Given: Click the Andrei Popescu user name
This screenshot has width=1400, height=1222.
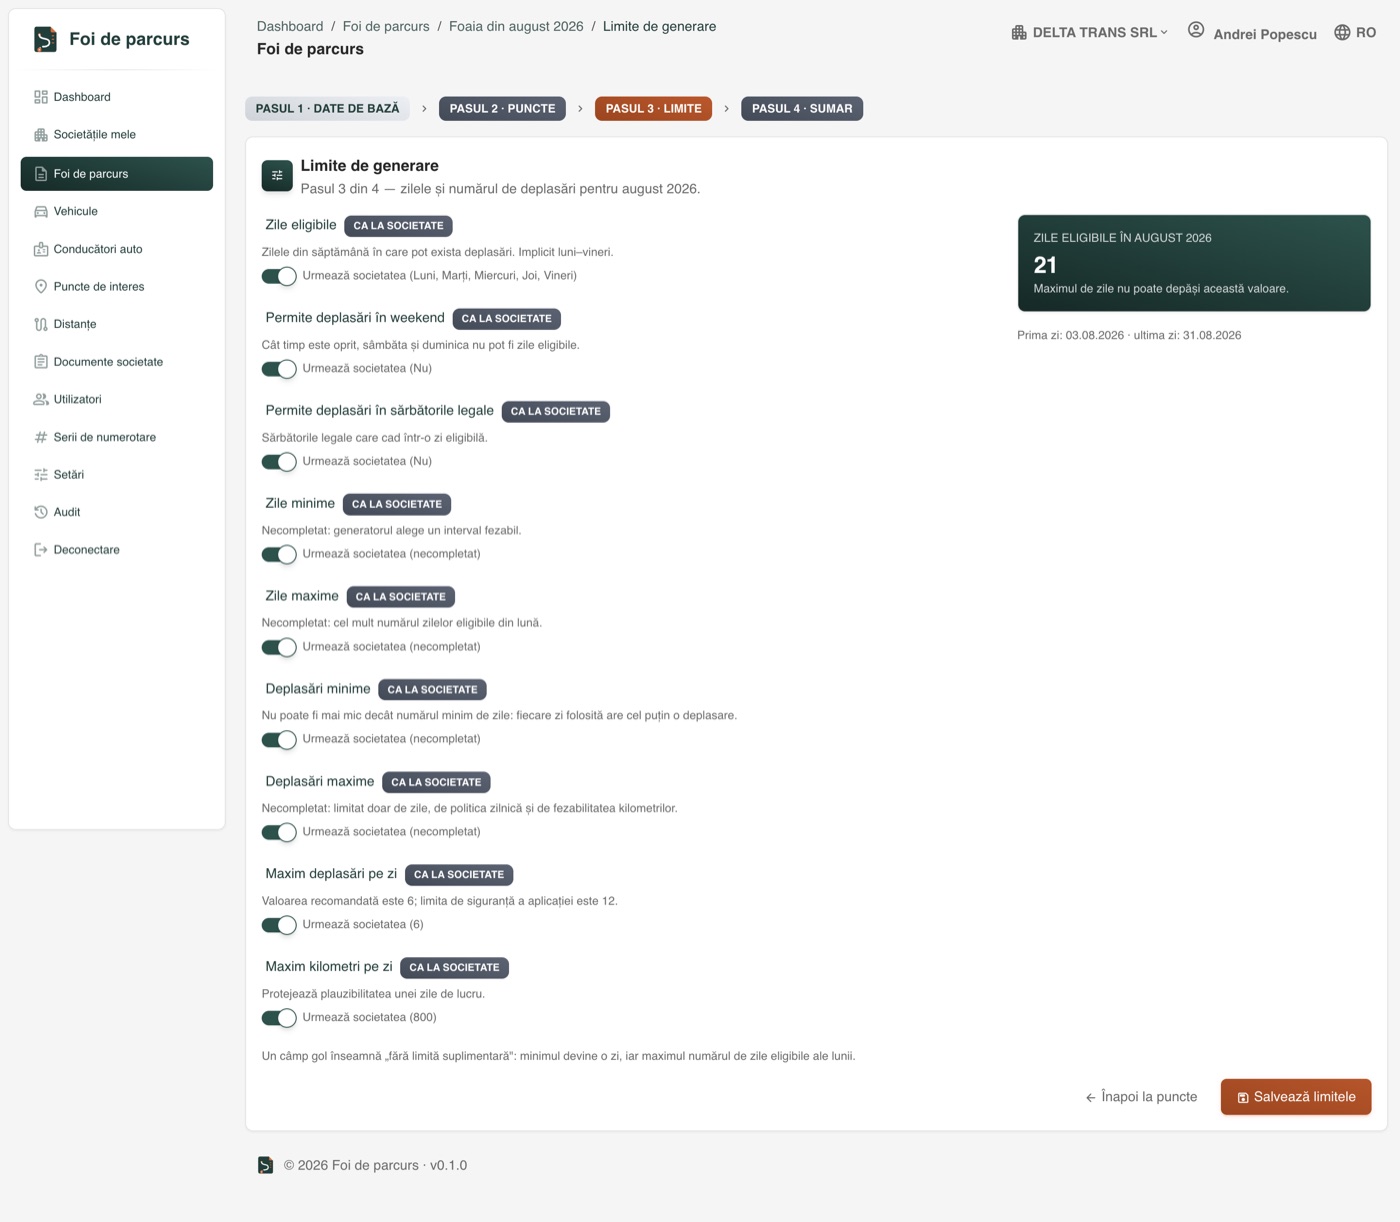Looking at the screenshot, I should click(1265, 34).
